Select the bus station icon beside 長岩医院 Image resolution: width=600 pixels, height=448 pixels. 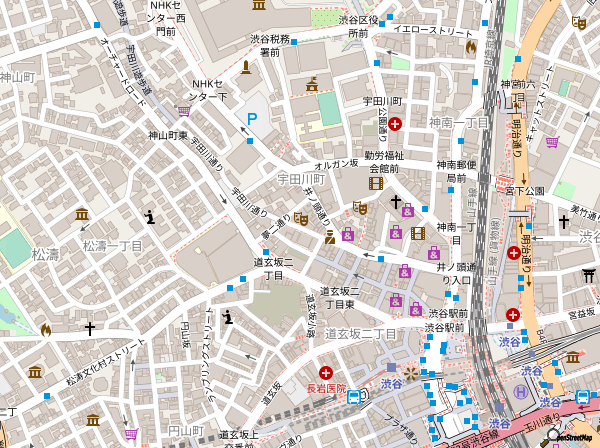click(355, 396)
